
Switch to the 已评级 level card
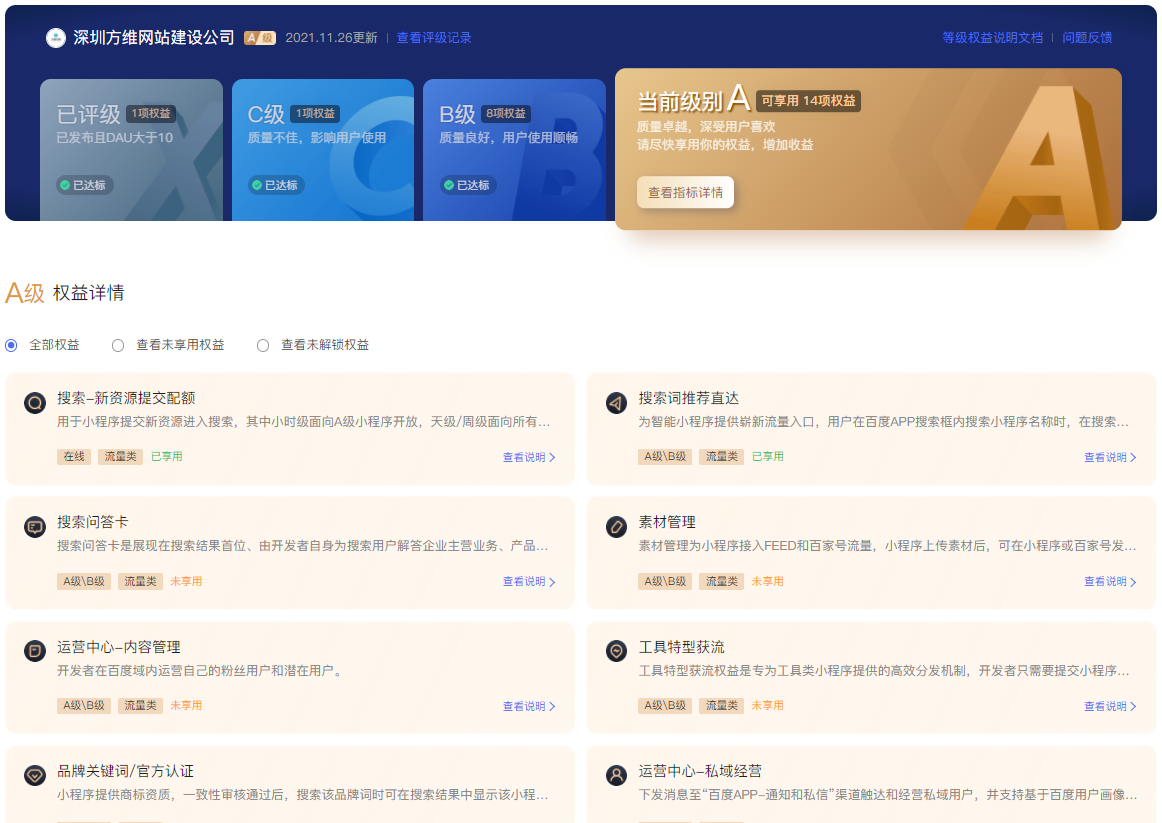point(131,150)
